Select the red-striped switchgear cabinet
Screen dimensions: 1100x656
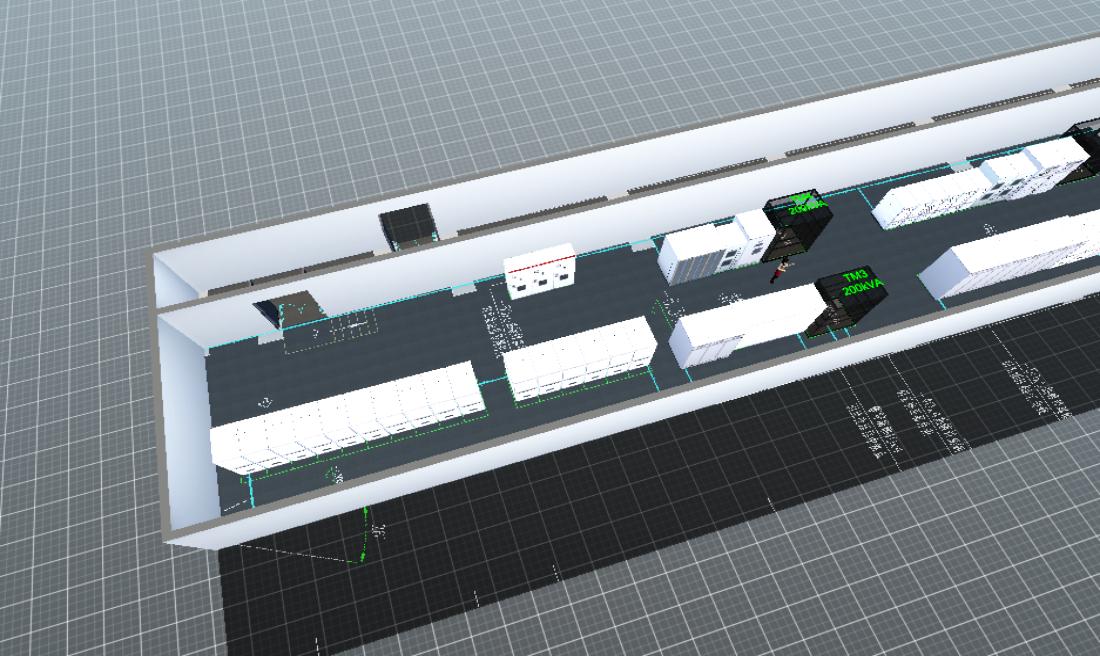click(x=539, y=270)
